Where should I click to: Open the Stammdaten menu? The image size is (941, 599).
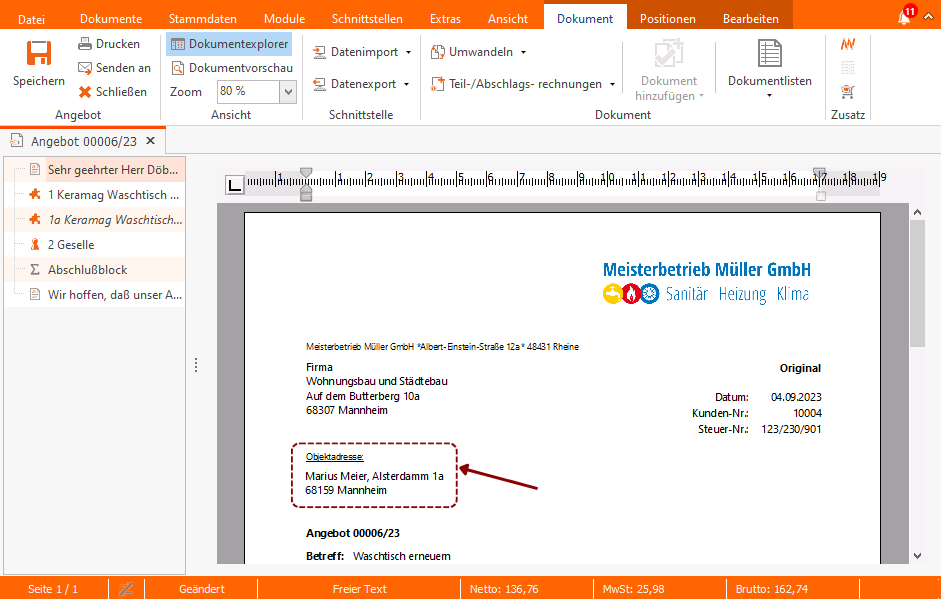[x=203, y=19]
